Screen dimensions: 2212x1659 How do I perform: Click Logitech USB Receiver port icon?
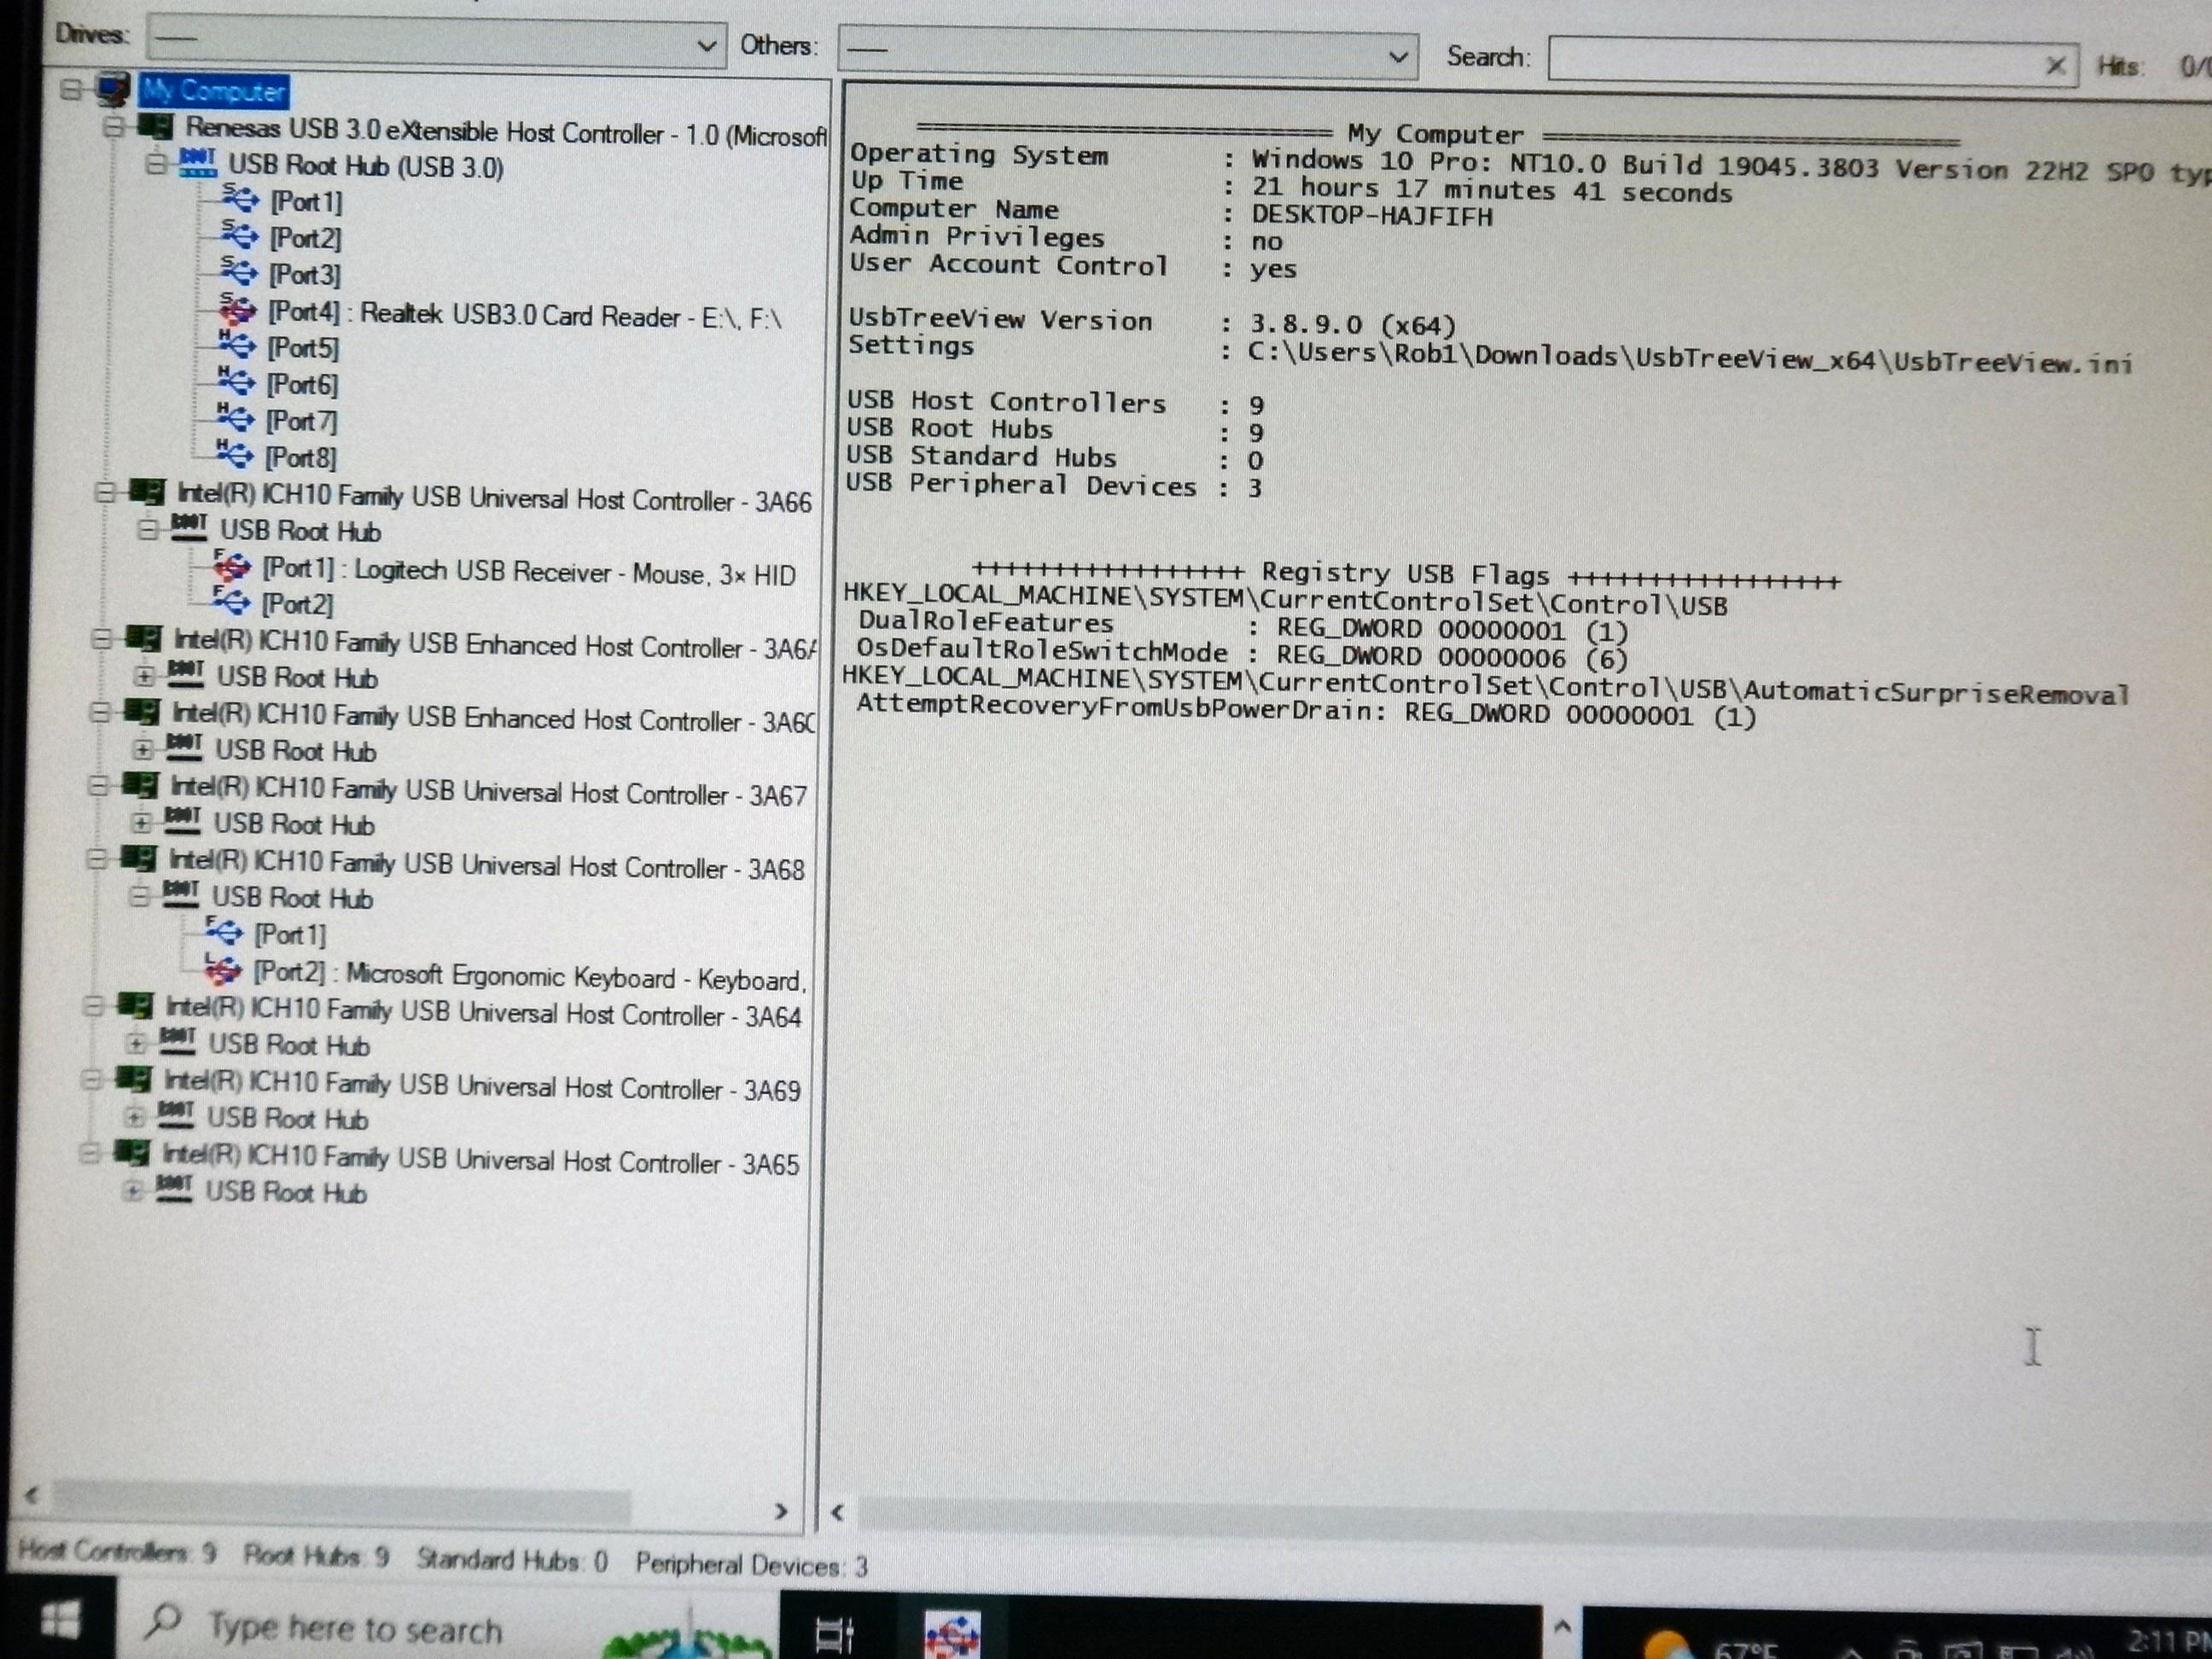[230, 566]
